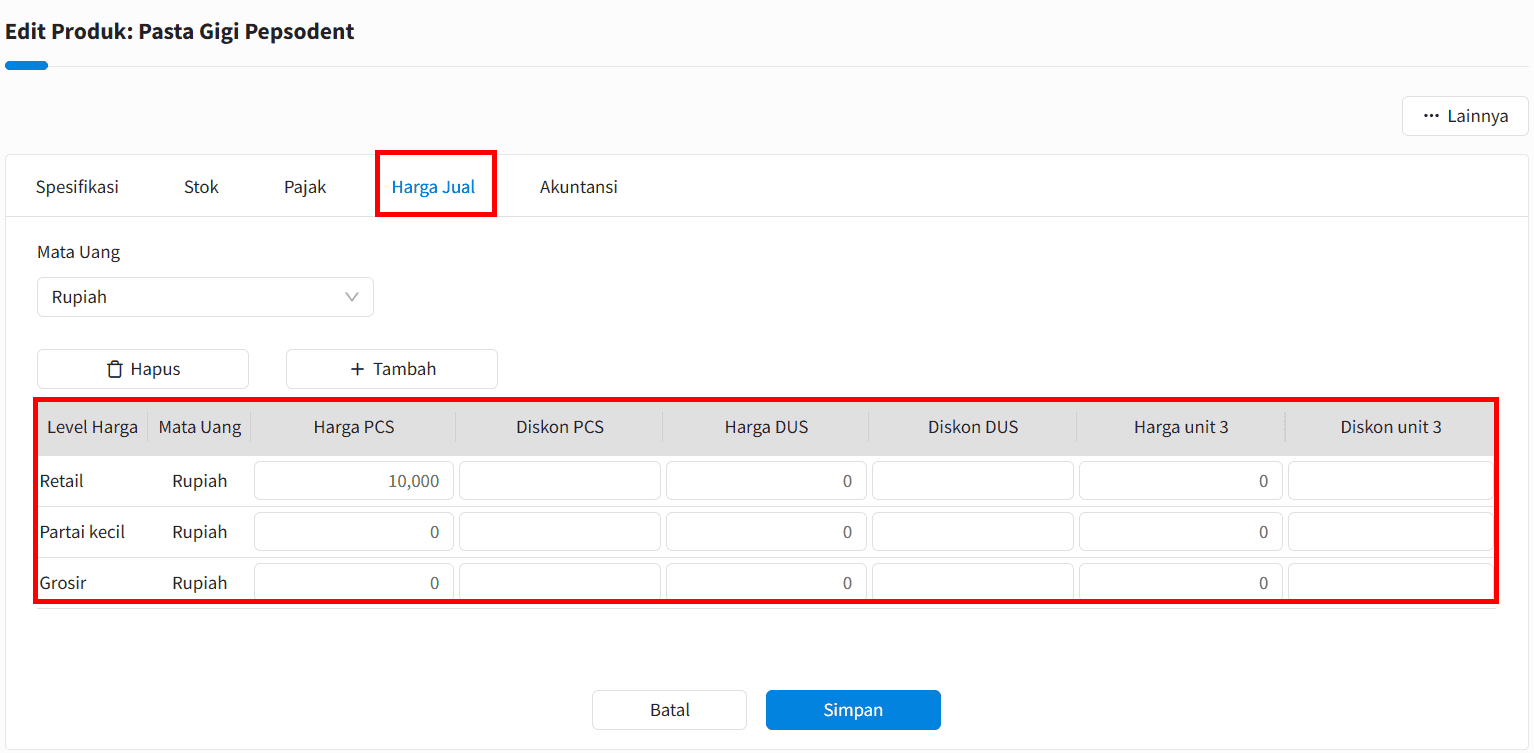This screenshot has width=1534, height=753.
Task: Click the Grosir Harga DUS field
Action: tap(766, 582)
